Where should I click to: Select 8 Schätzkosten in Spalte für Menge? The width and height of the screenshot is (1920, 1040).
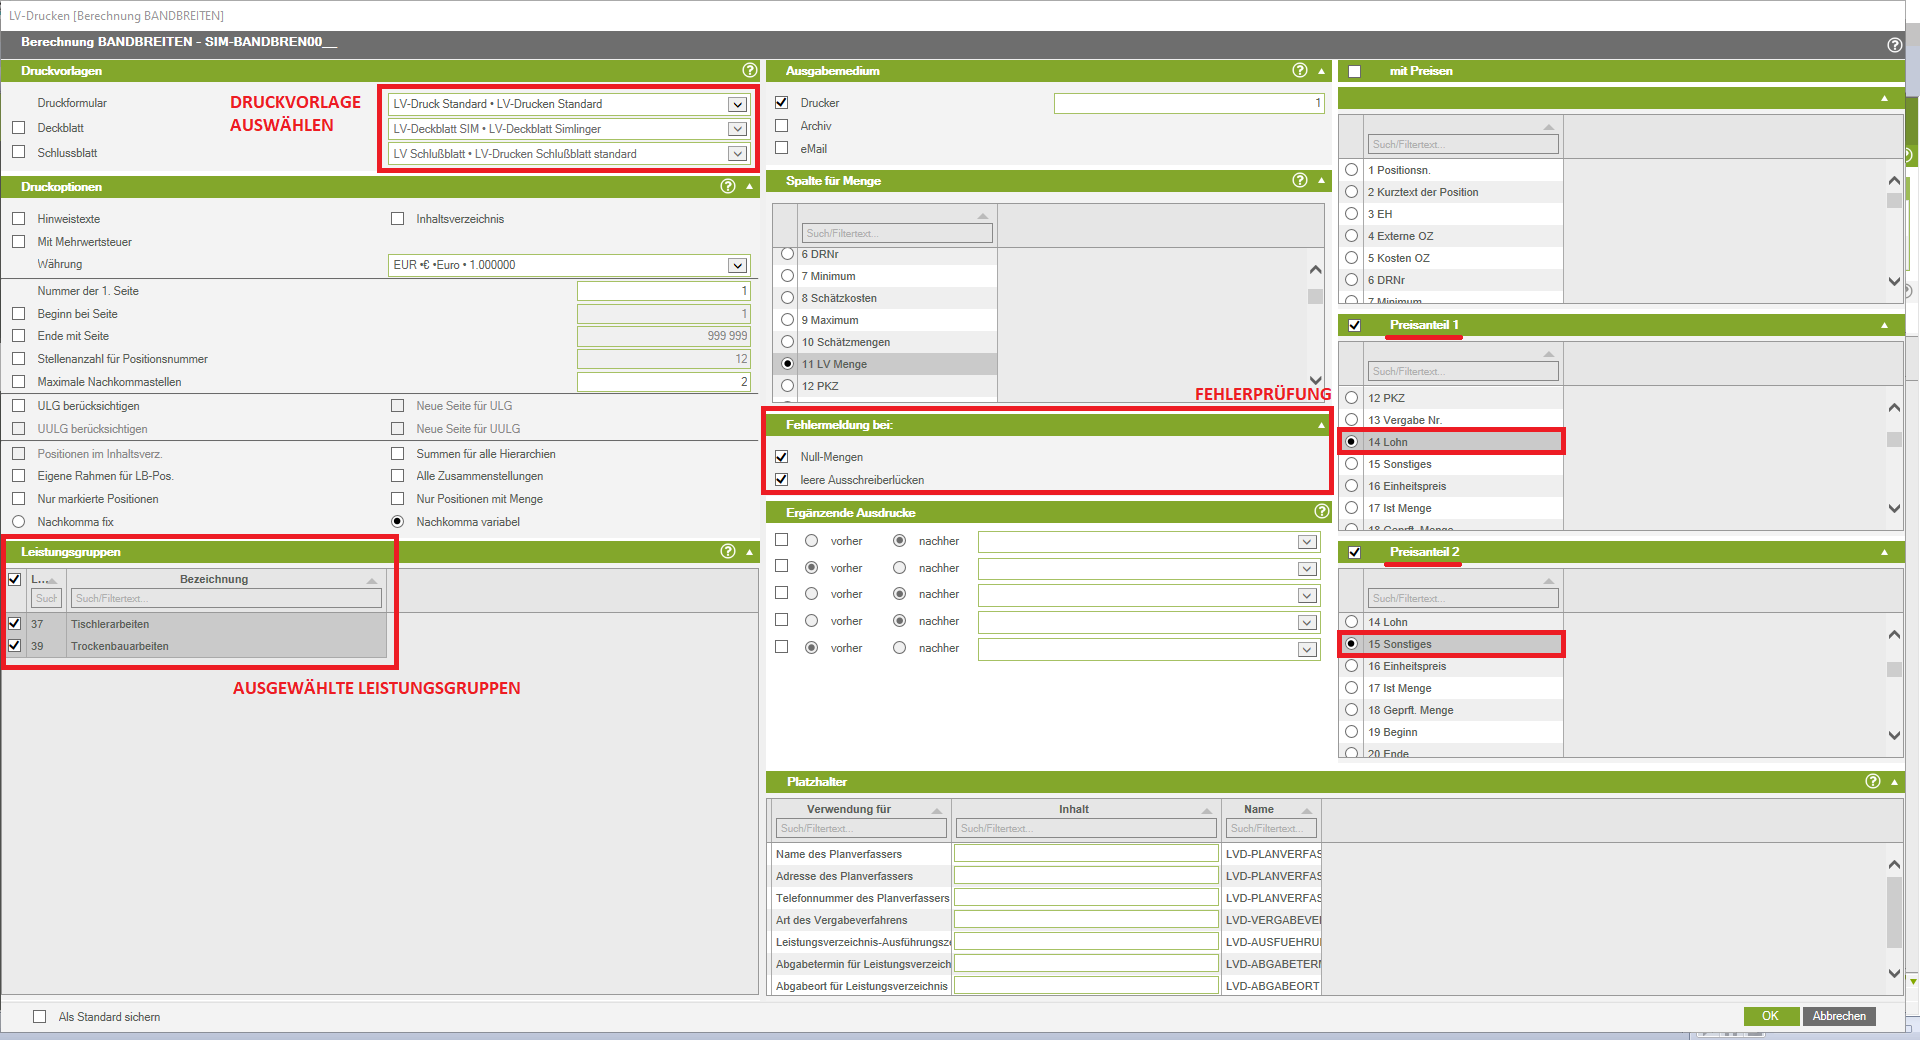[x=788, y=298]
